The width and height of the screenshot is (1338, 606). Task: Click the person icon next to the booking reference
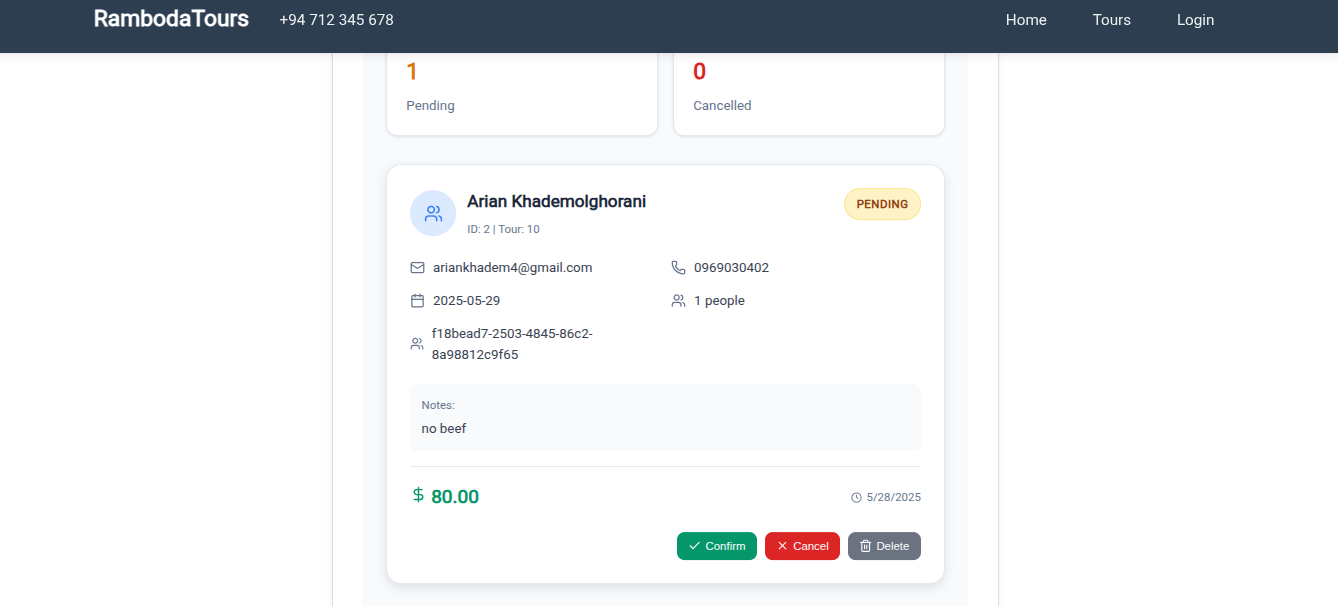(416, 343)
